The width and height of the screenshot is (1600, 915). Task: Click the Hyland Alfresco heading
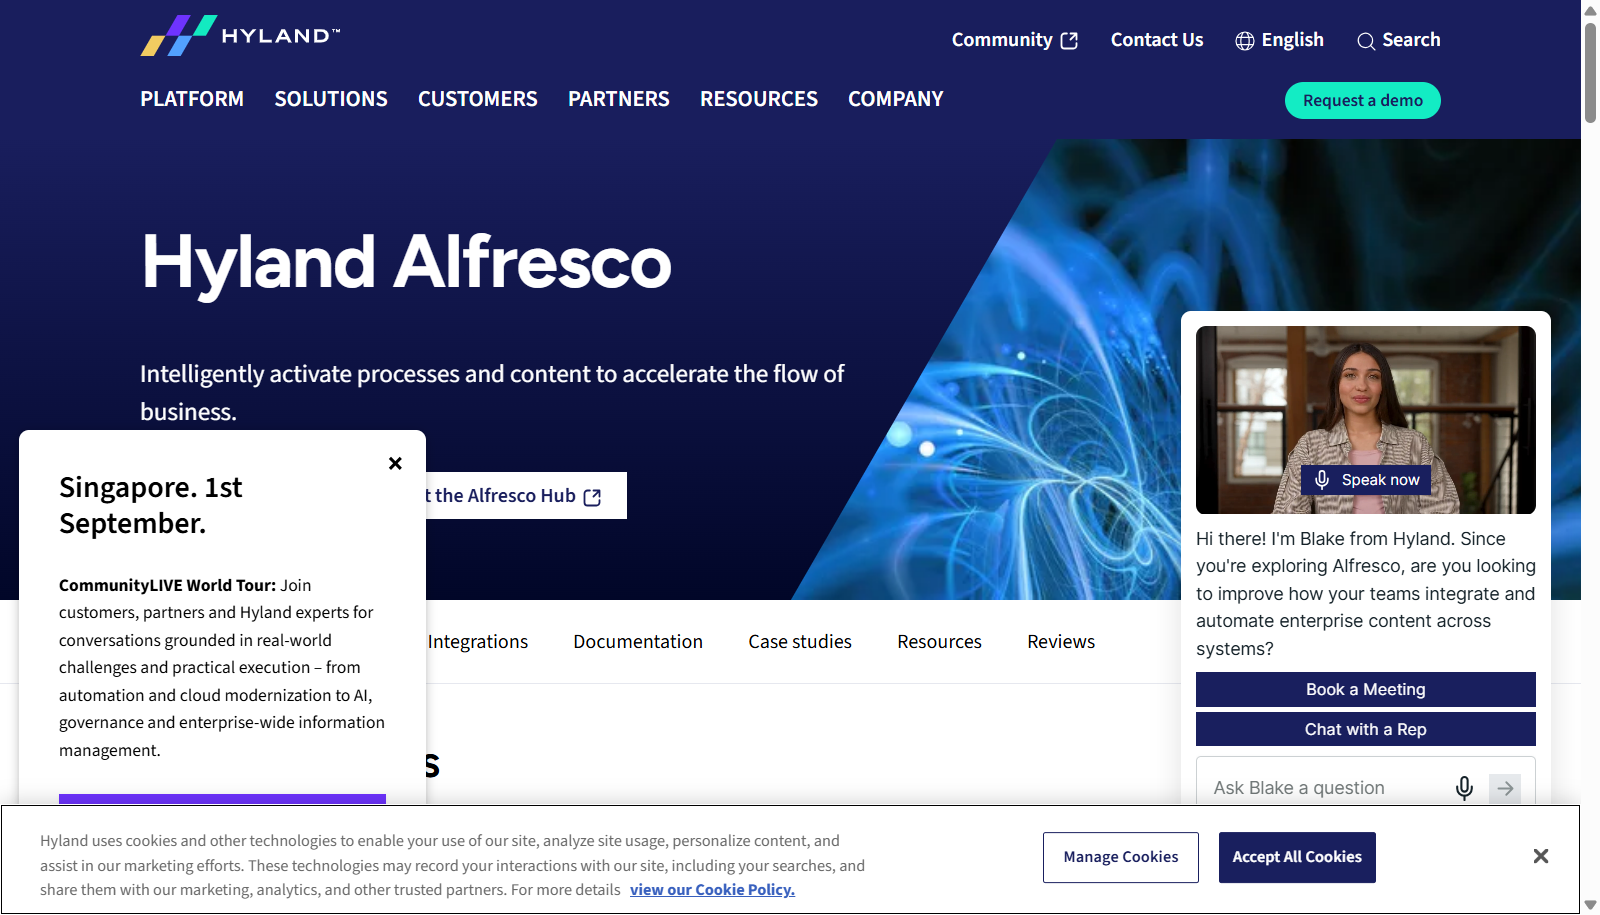point(406,262)
